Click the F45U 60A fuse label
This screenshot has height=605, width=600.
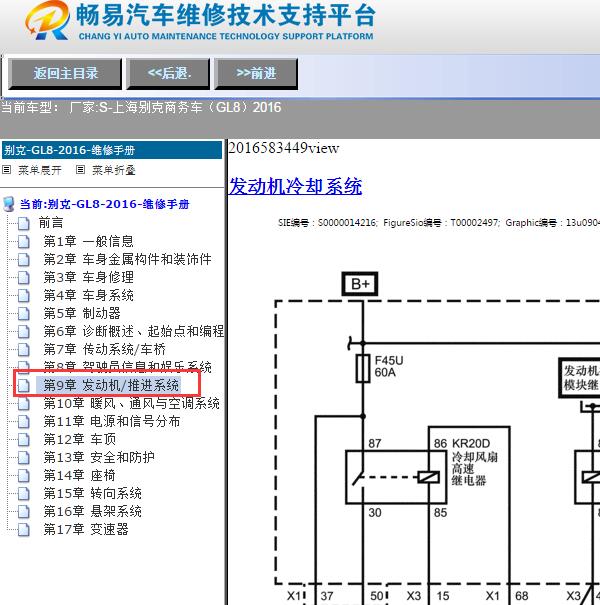pyautogui.click(x=389, y=366)
